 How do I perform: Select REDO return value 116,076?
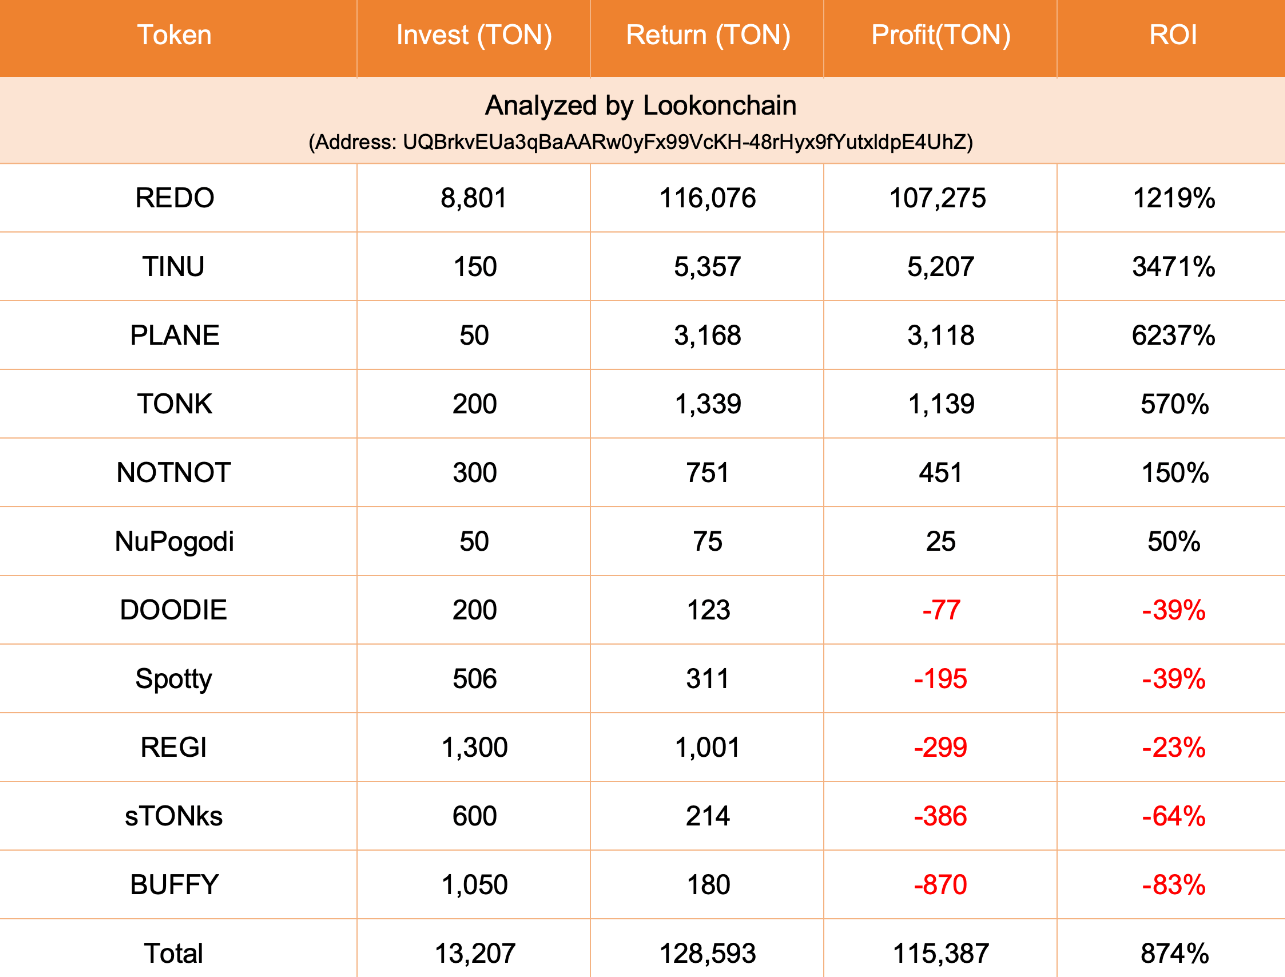708,198
